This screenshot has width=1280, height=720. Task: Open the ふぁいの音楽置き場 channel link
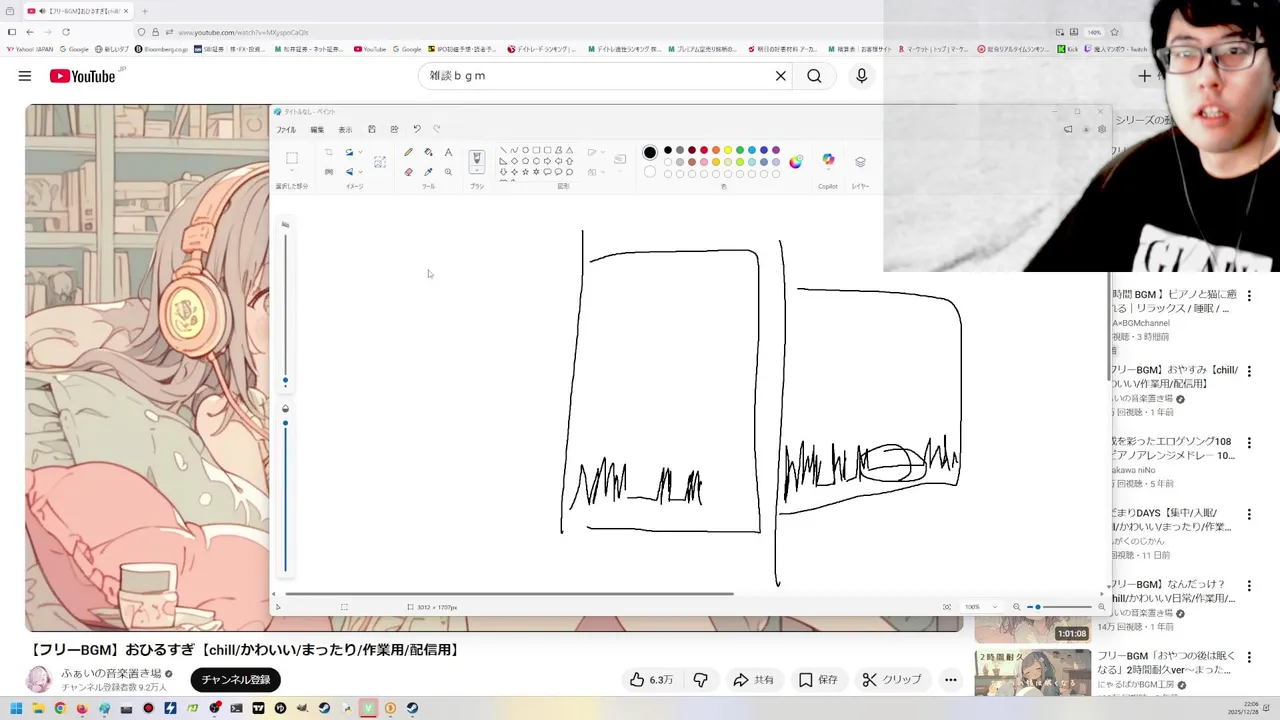tap(110, 673)
